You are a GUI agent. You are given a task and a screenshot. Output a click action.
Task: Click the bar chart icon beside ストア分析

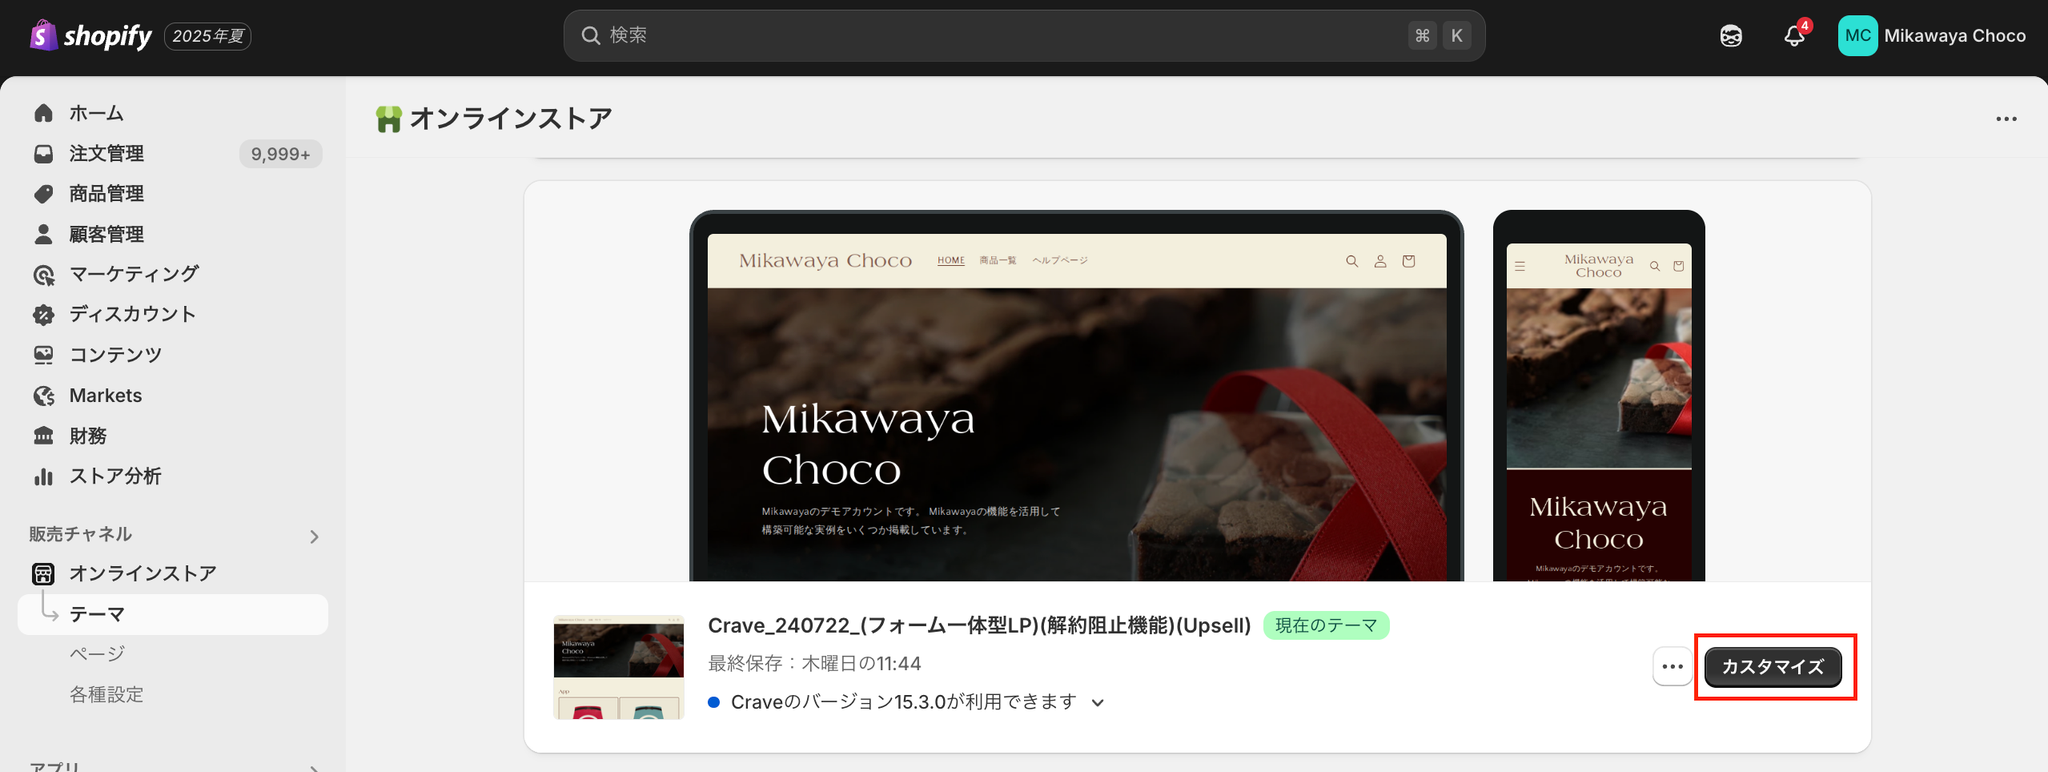43,477
